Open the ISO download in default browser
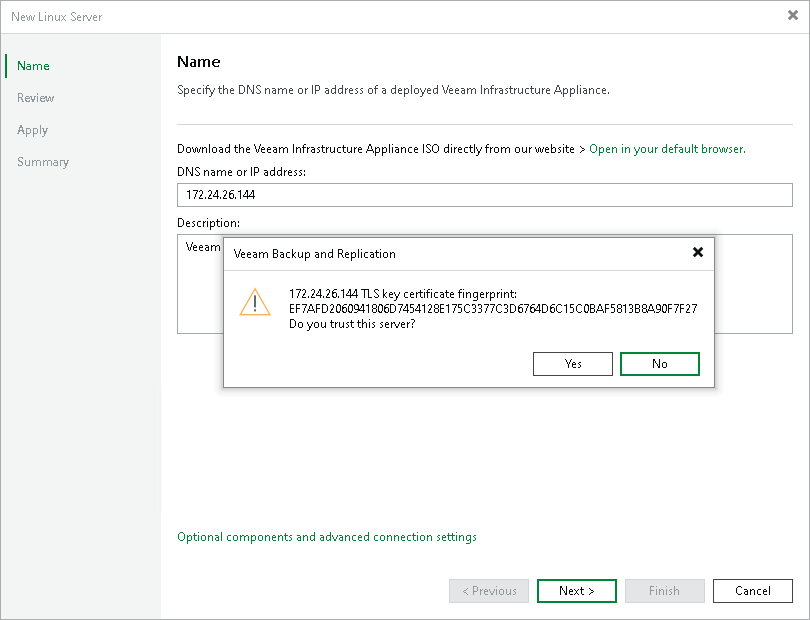Viewport: 810px width, 620px height. (x=666, y=148)
